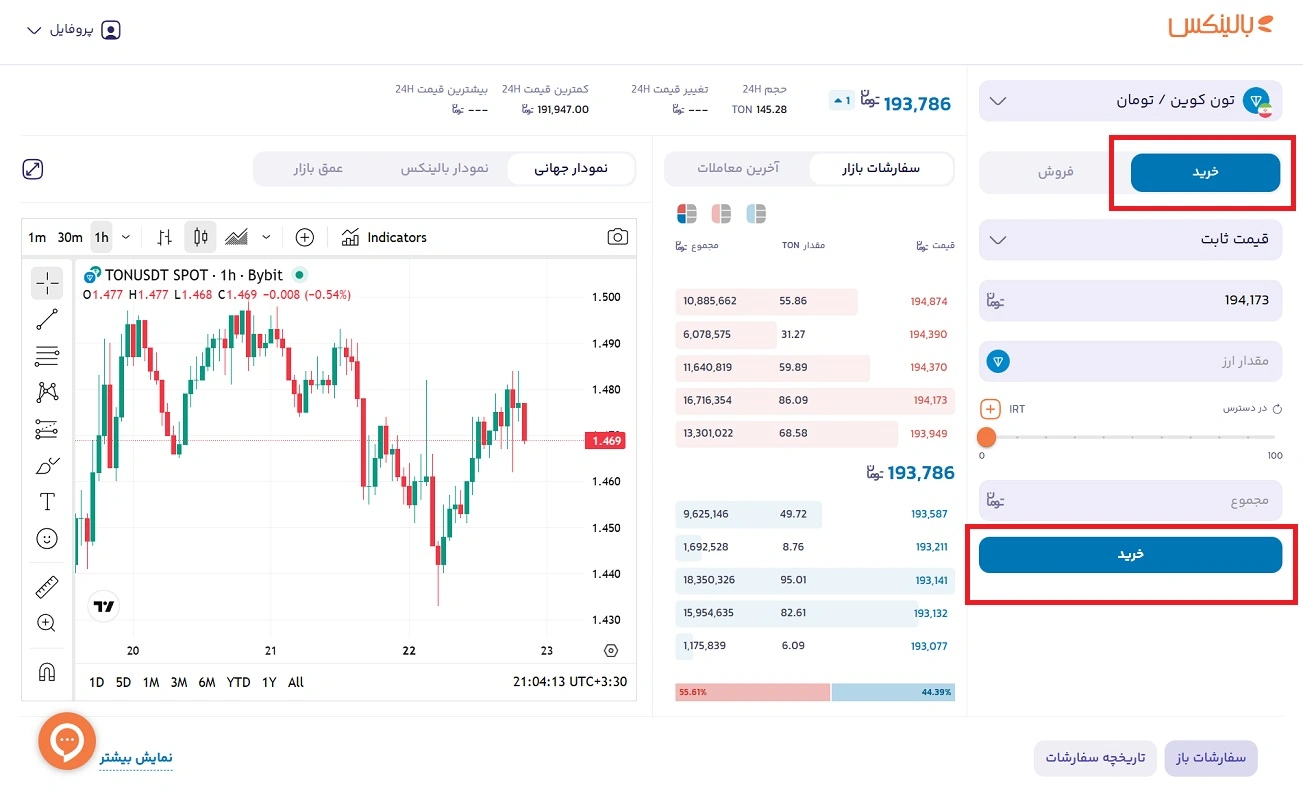This screenshot has height=800, width=1303.
Task: Select the trend line drawing tool
Action: 47,320
